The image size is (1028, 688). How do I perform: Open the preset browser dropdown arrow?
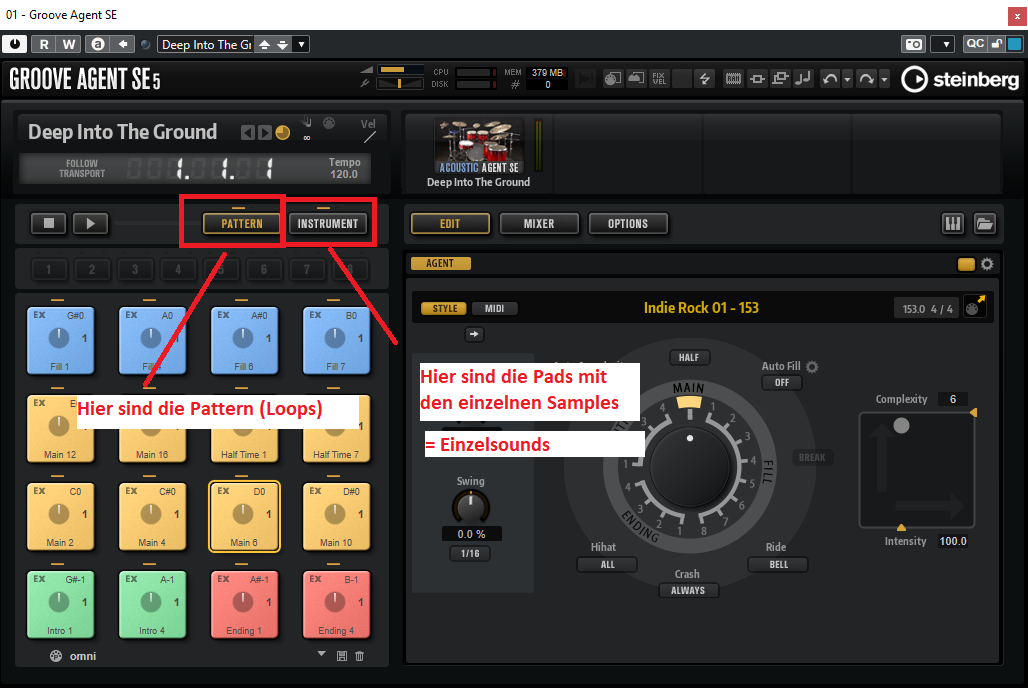tap(301, 45)
